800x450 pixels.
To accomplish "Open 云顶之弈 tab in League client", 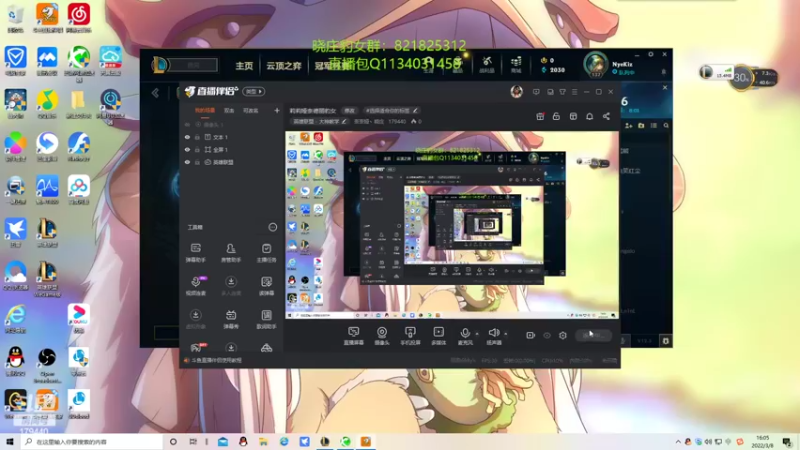I will click(284, 66).
